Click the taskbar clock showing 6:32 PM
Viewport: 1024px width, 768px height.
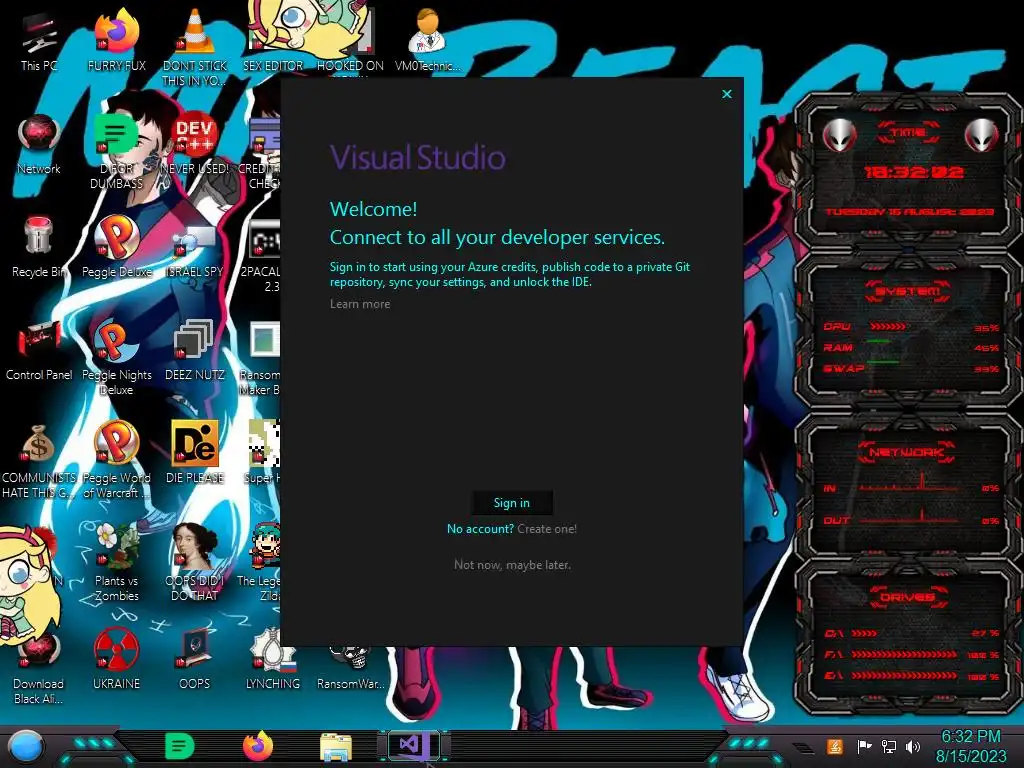click(971, 746)
